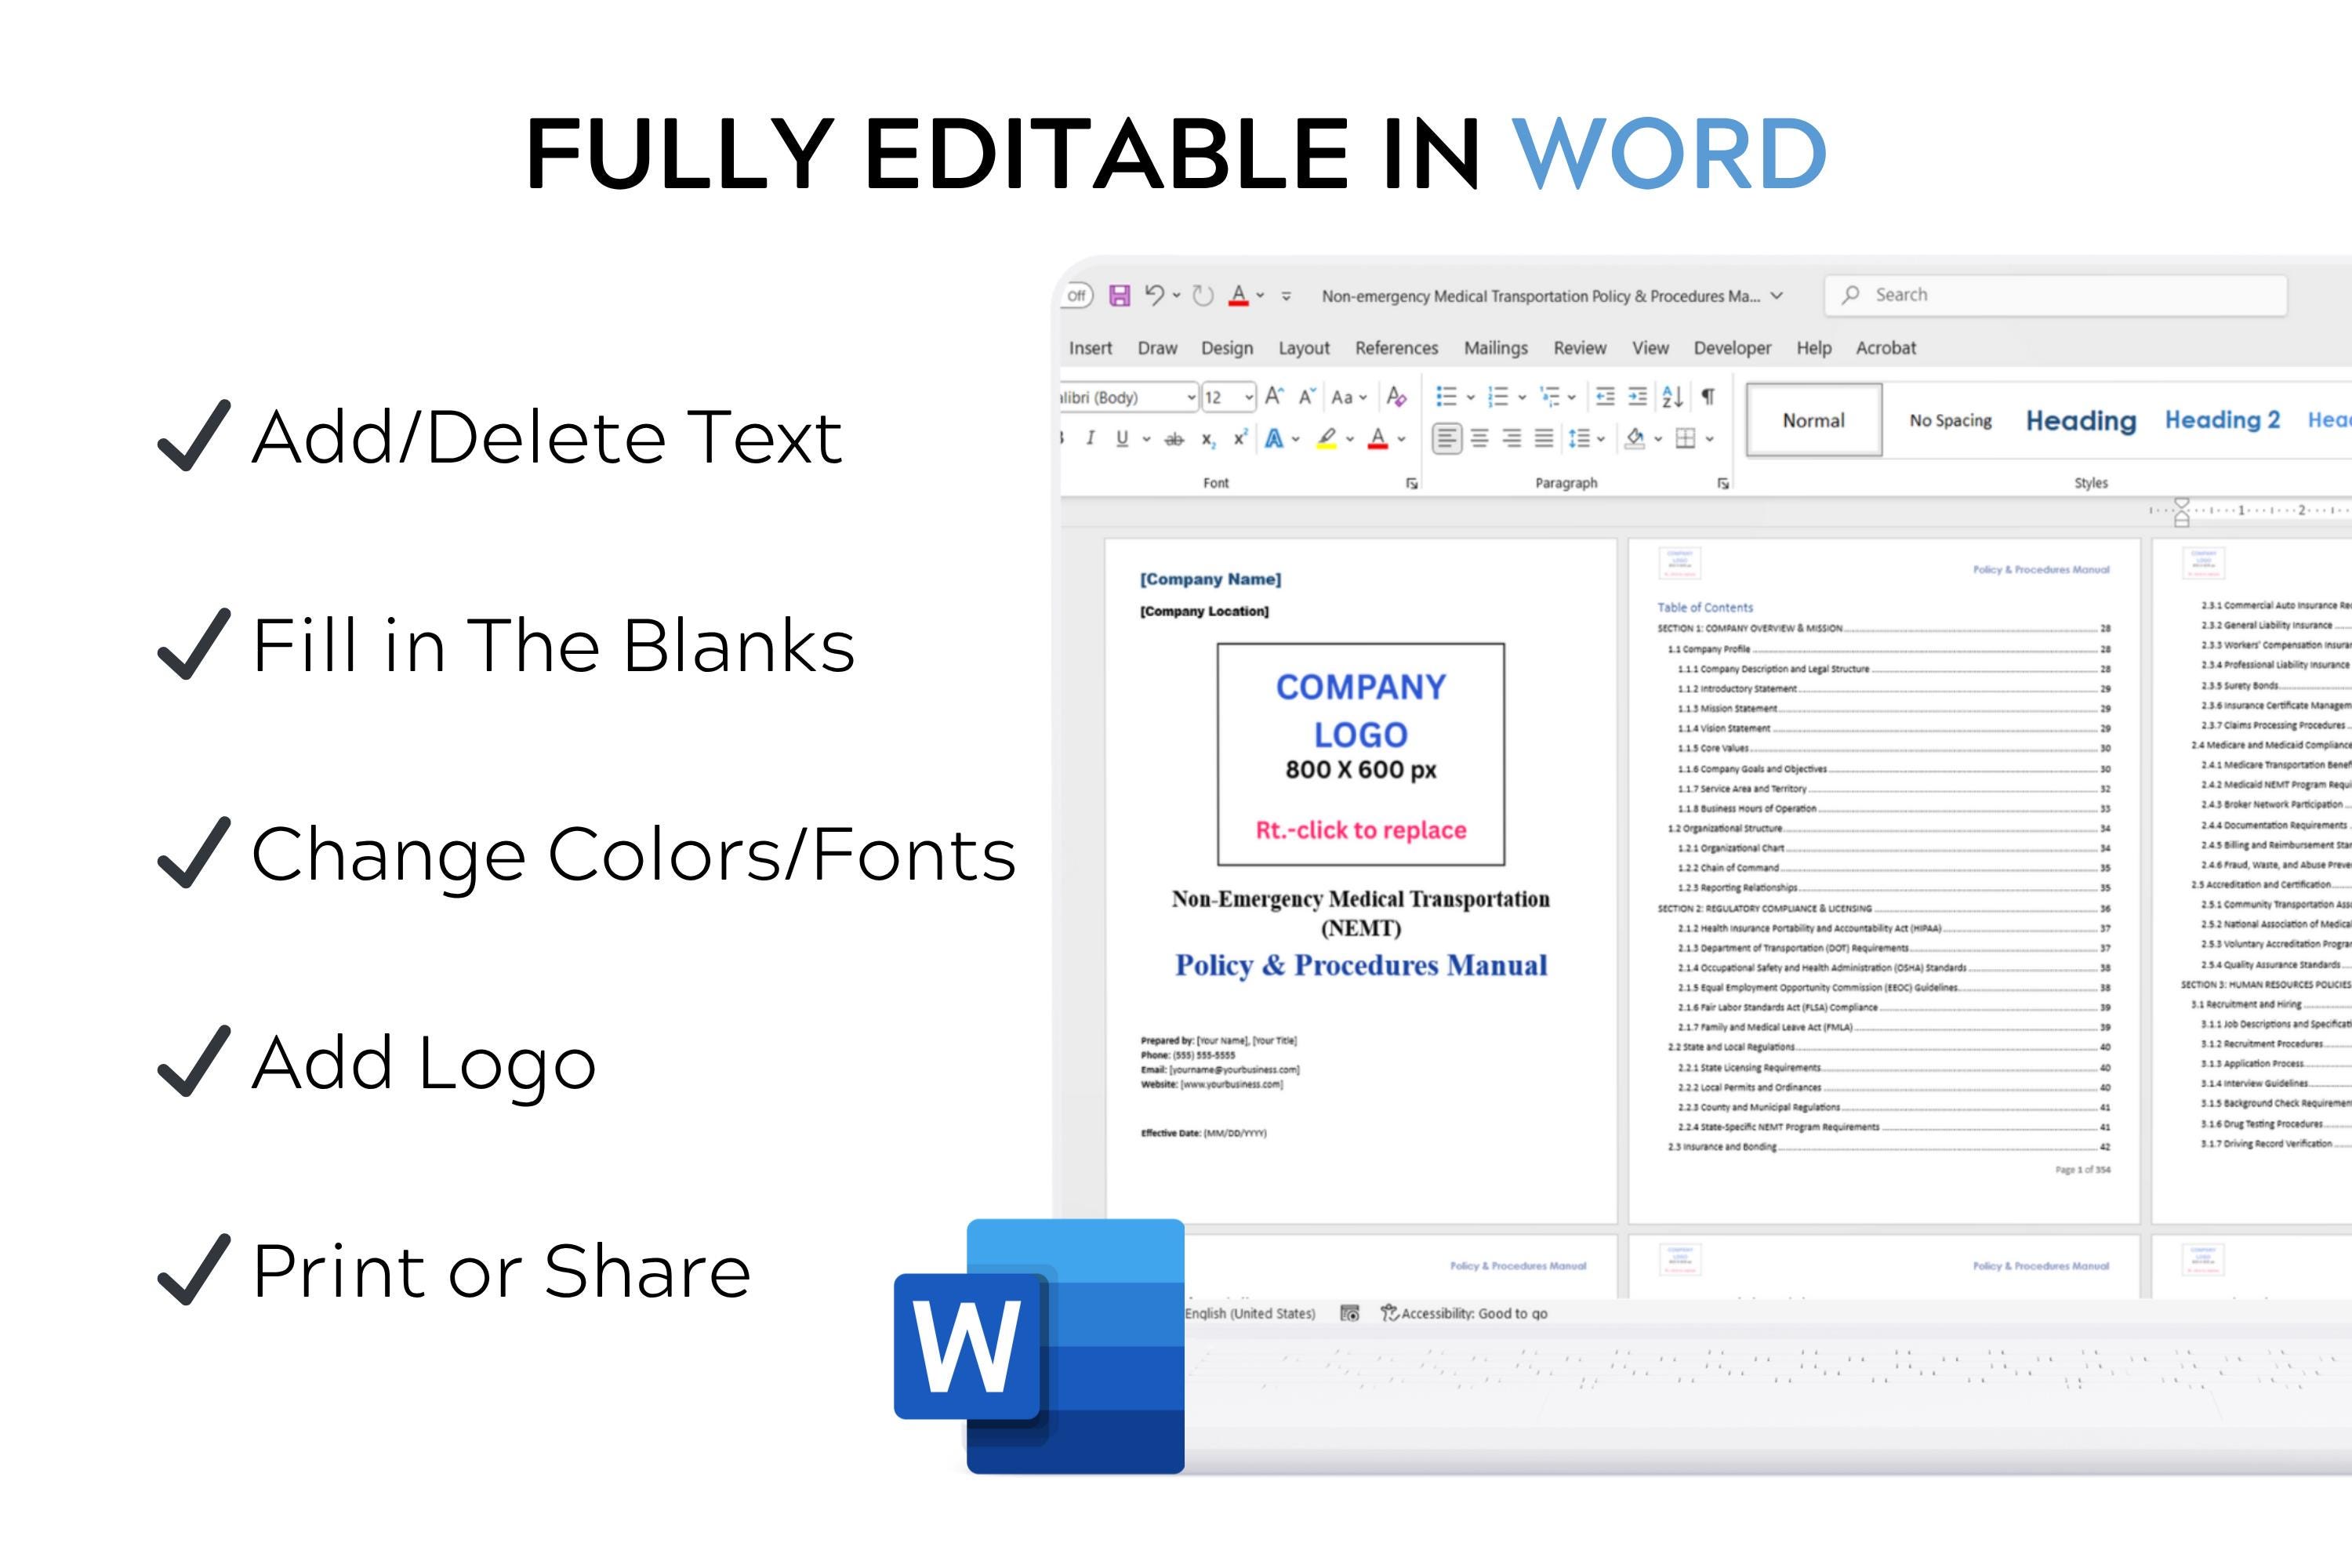Select the Company Logo placeholder image
The image size is (2352, 1568).
coord(1361,755)
